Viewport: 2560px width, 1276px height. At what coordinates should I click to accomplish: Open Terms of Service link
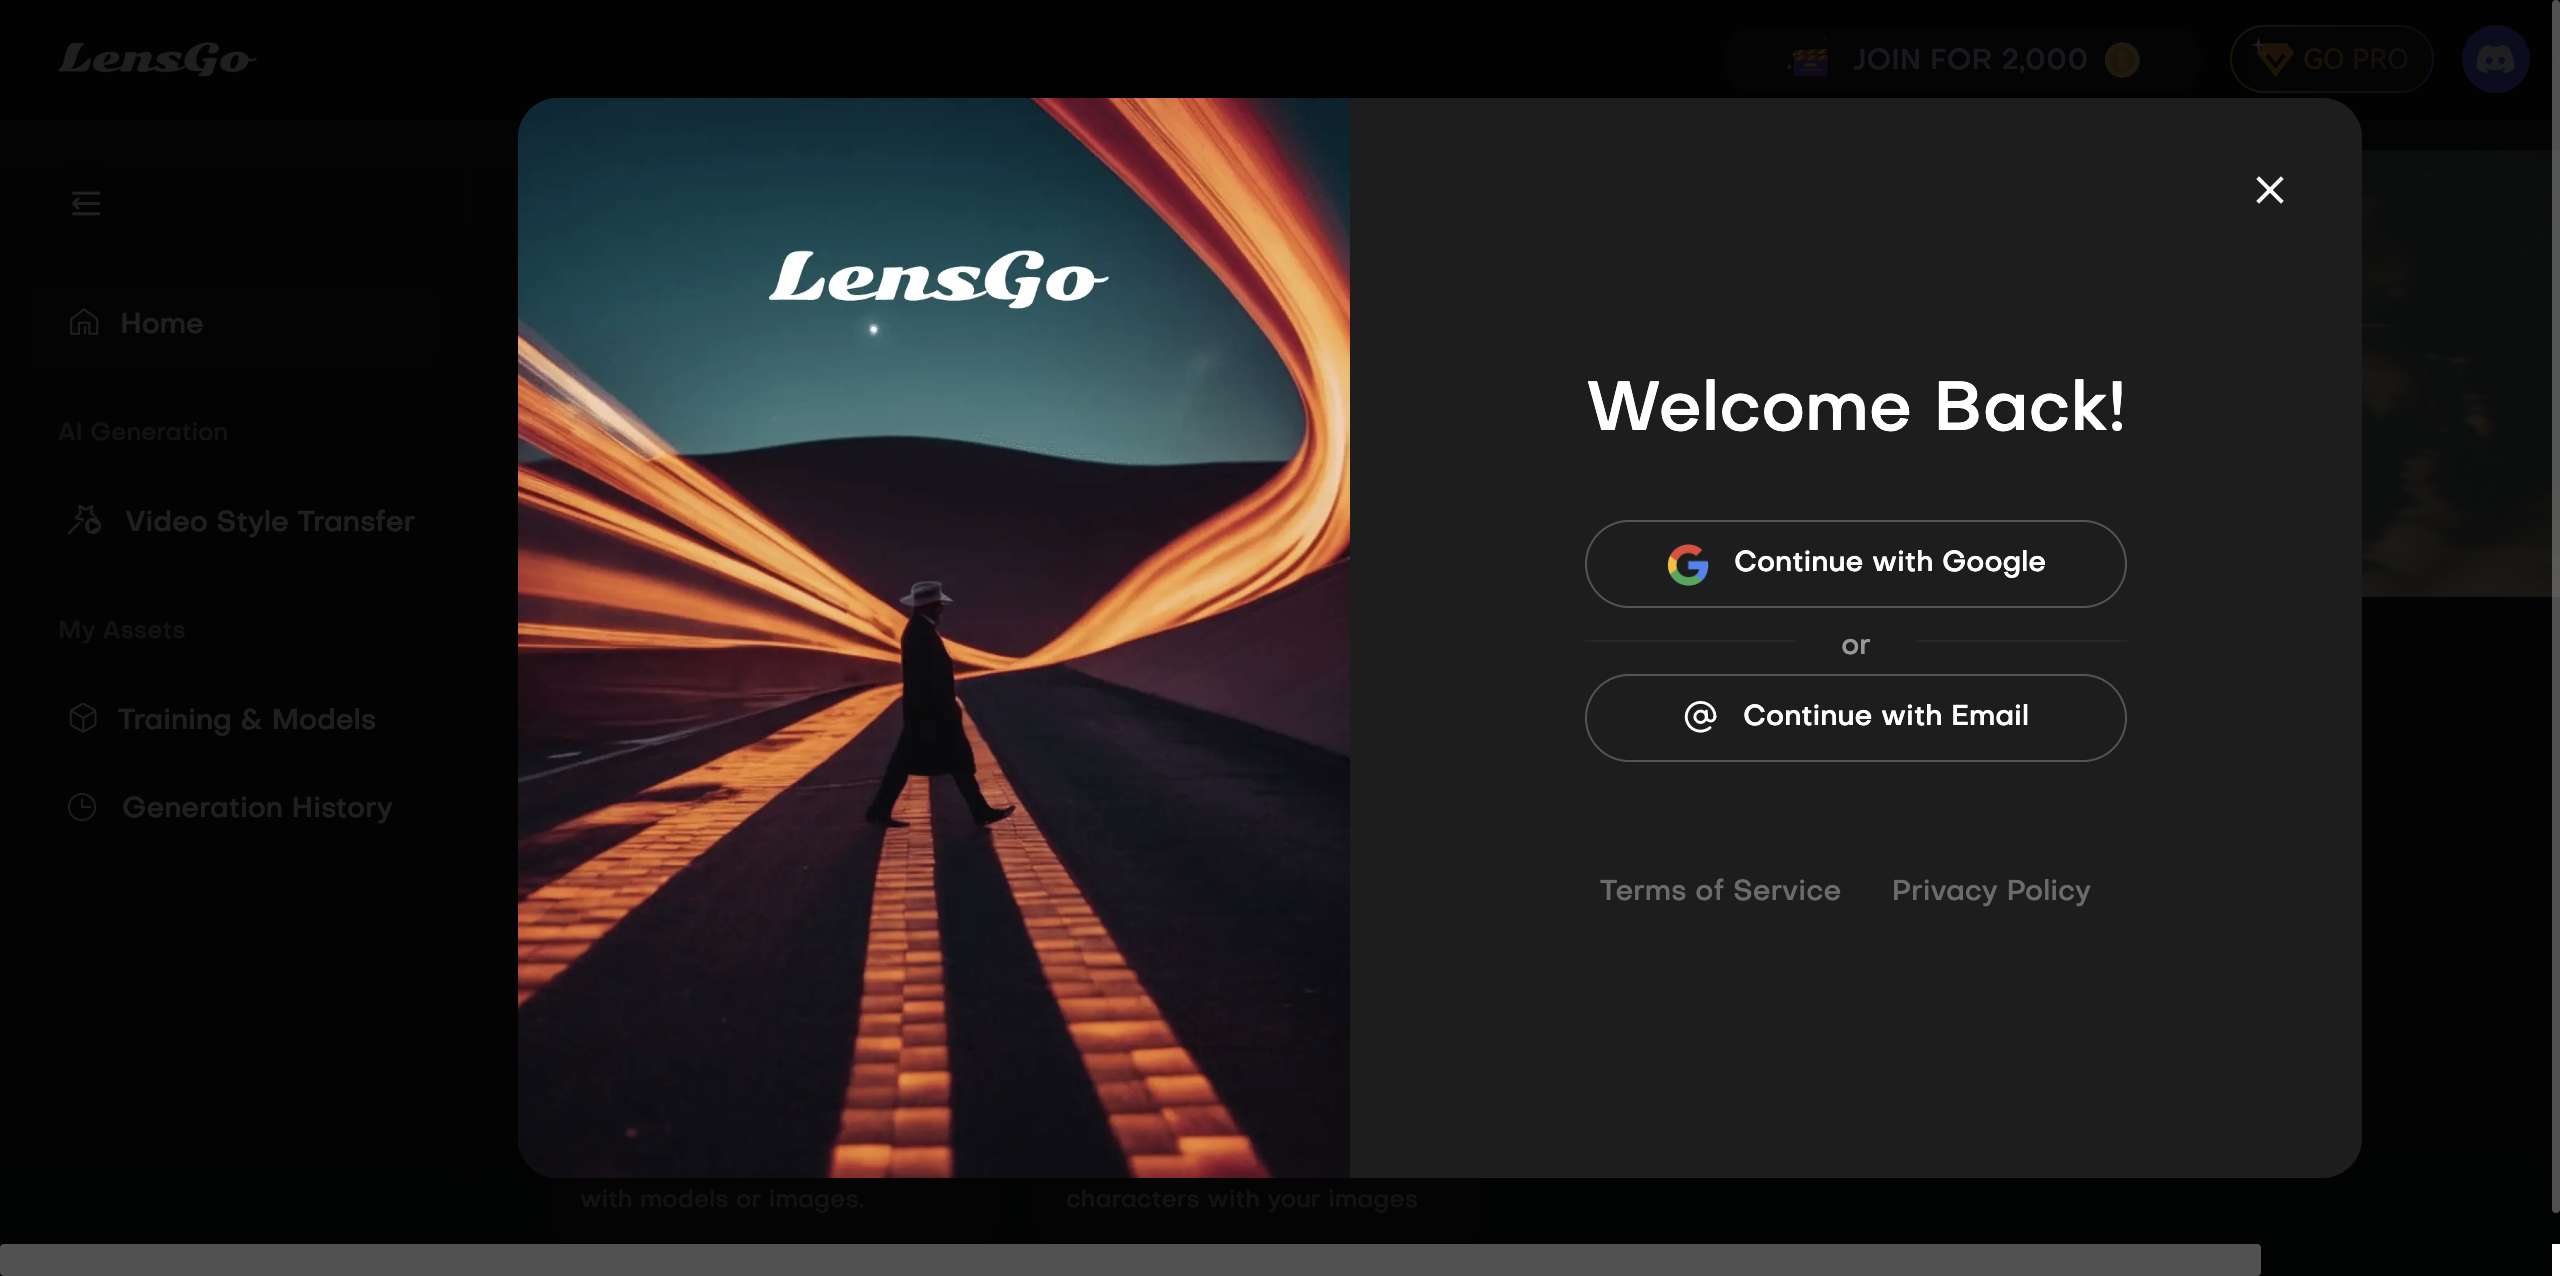1720,890
